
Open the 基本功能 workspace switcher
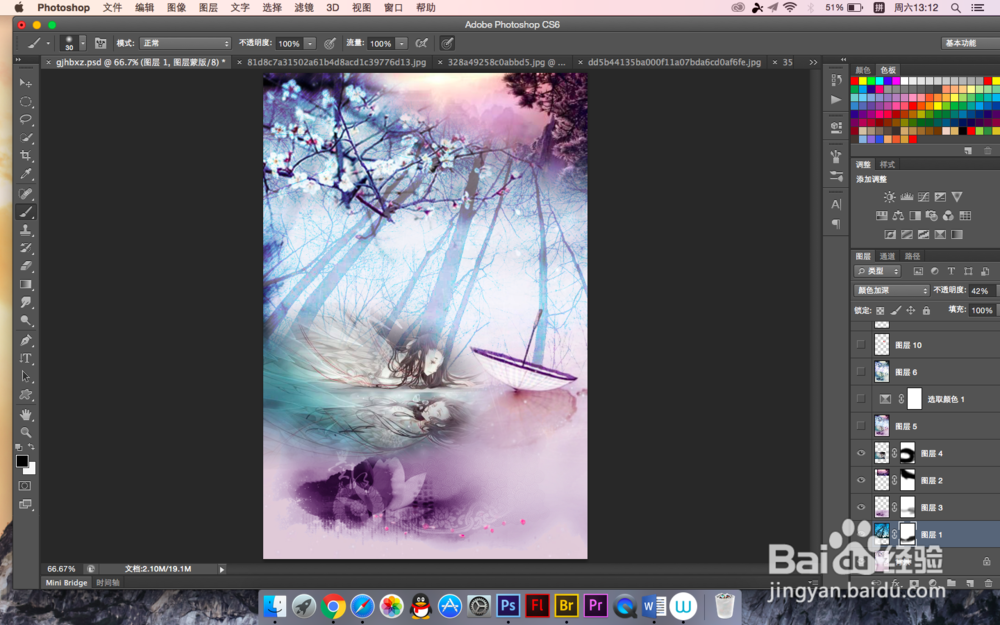(x=970, y=43)
